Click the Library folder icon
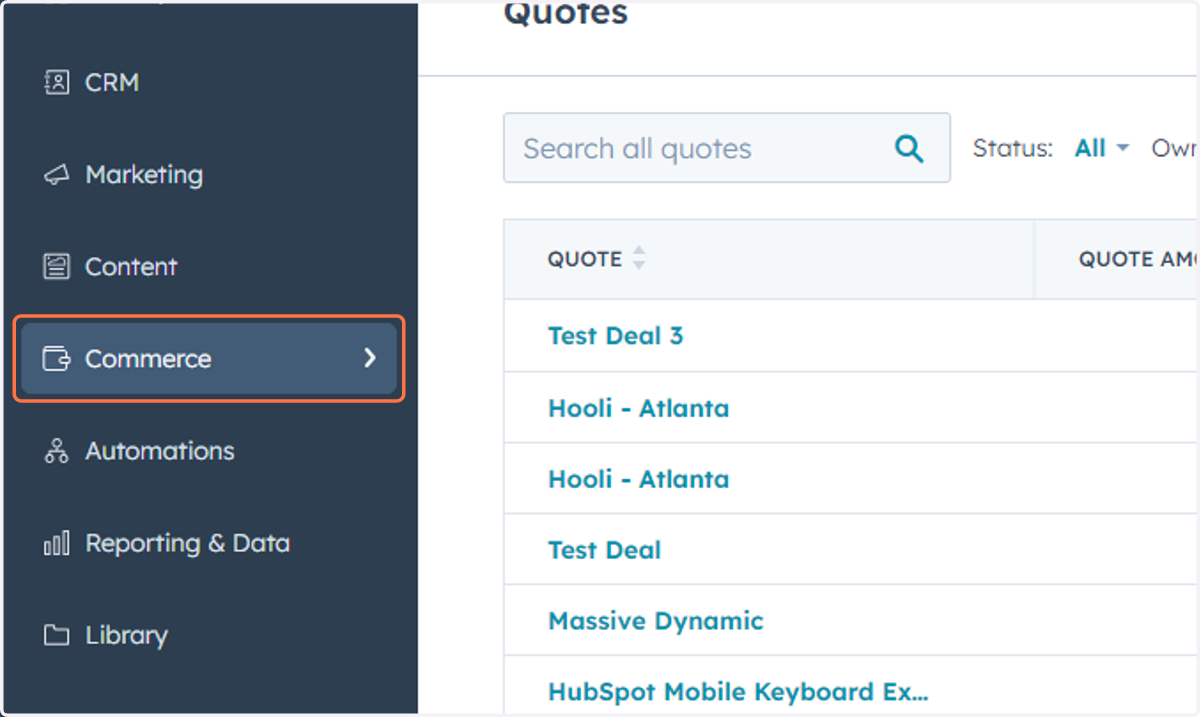This screenshot has width=1200, height=717. (57, 635)
